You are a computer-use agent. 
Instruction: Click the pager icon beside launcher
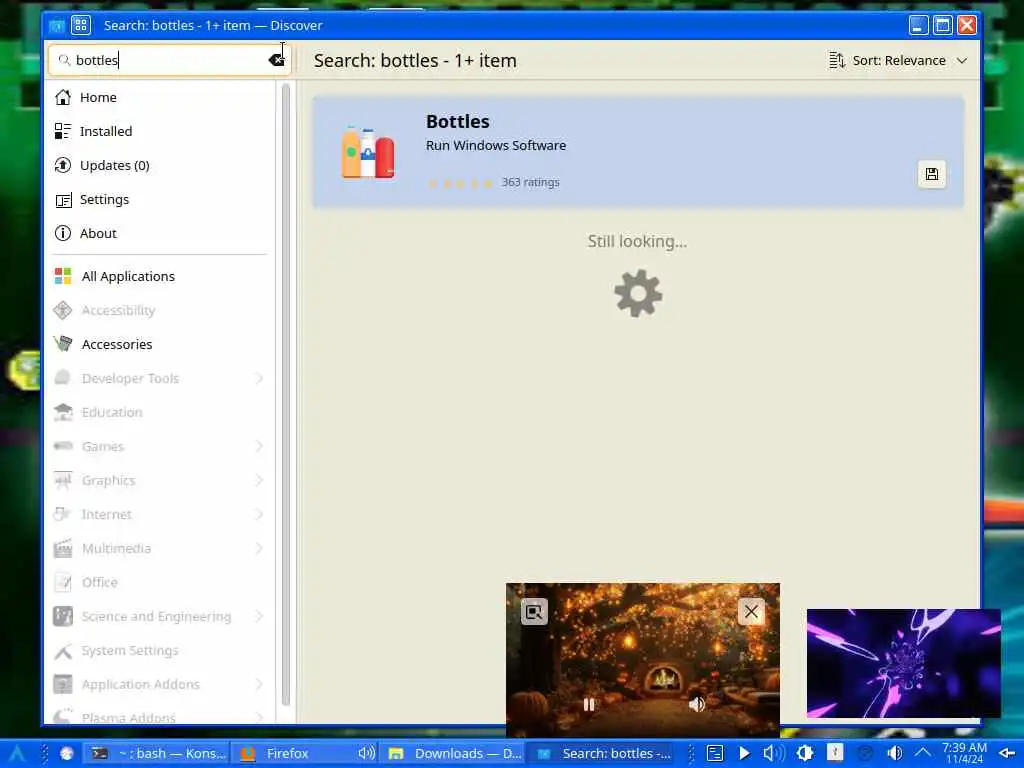(67, 754)
